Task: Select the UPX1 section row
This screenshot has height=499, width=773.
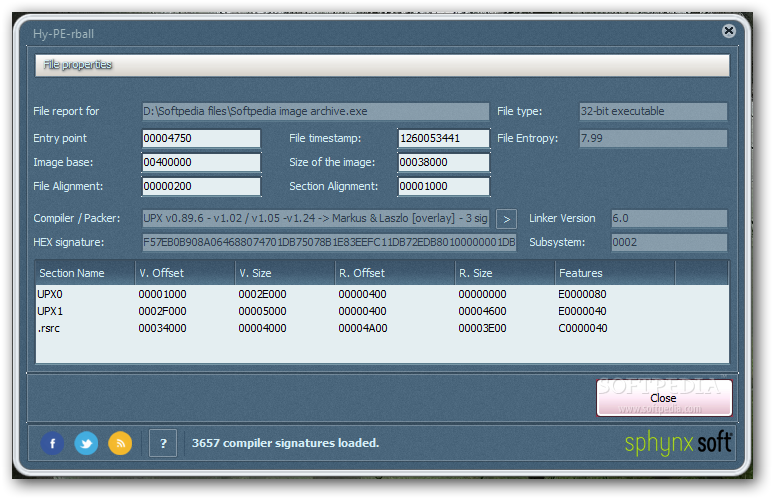Action: [x=382, y=311]
